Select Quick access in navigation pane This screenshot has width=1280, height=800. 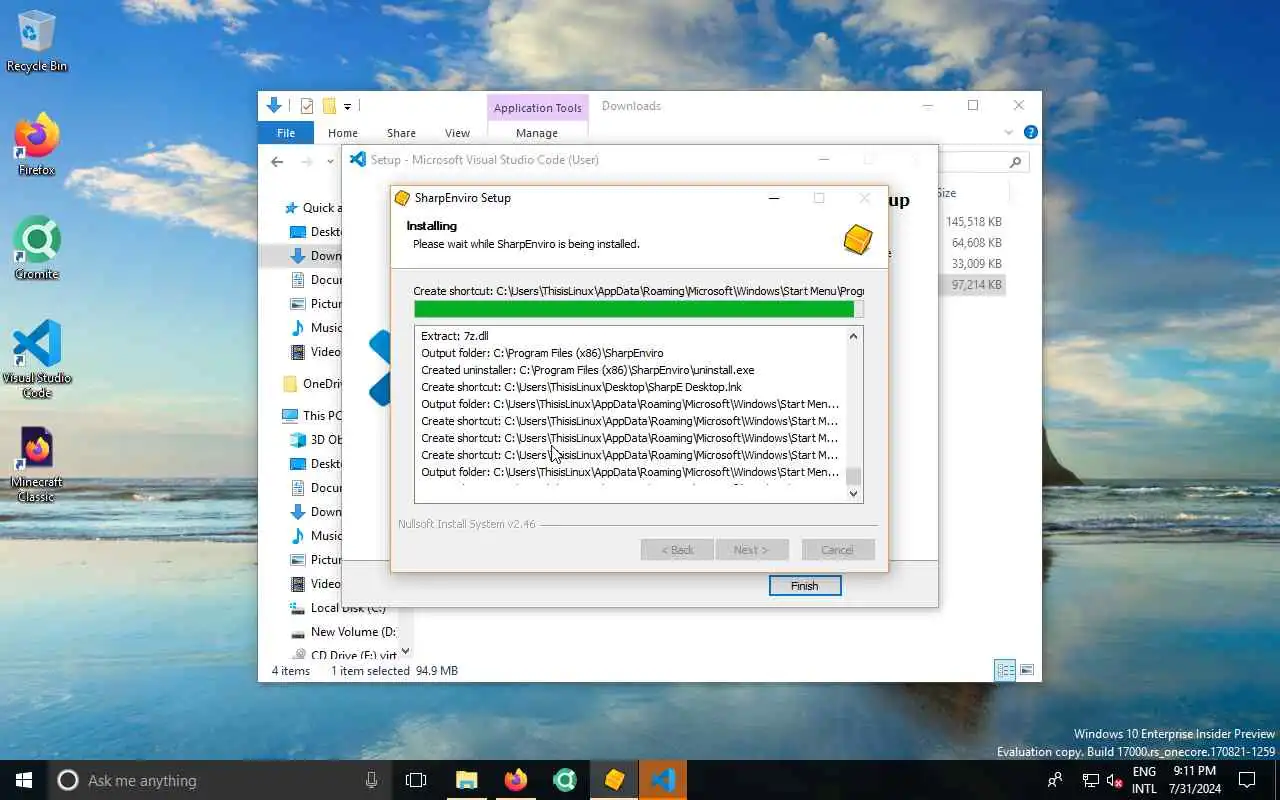tap(312, 207)
